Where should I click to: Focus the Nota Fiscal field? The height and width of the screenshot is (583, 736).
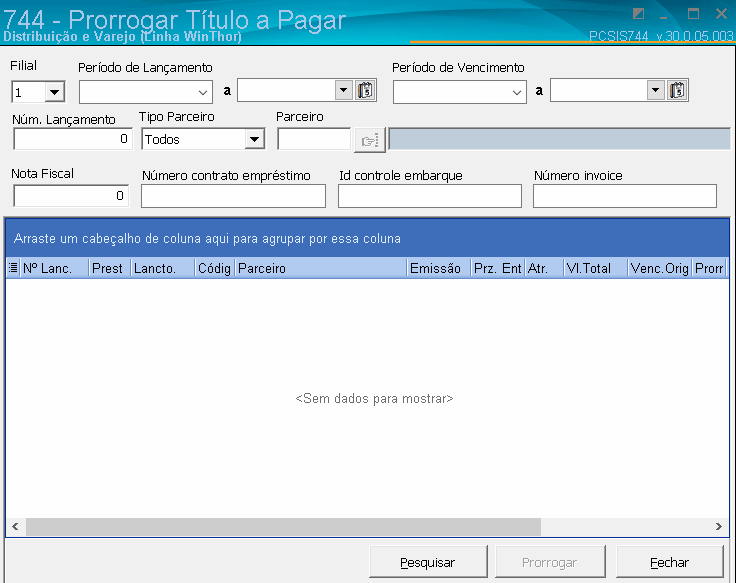tap(70, 195)
